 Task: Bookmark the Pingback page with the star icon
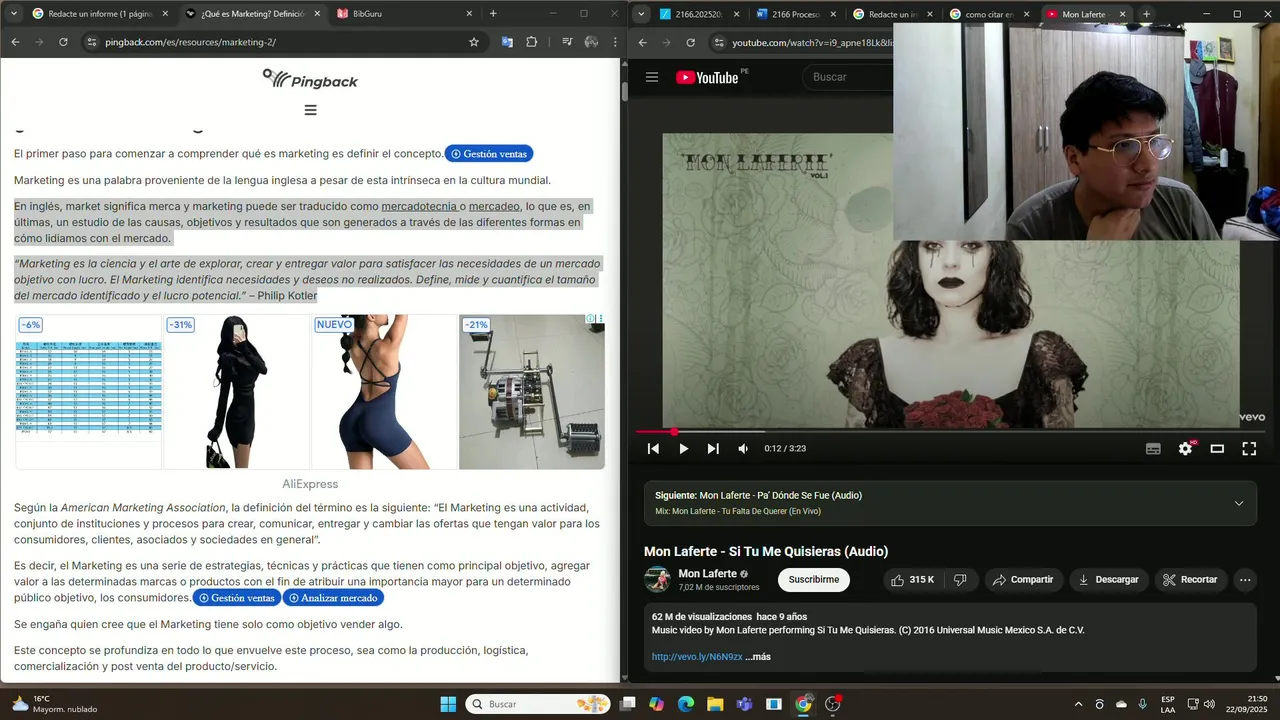tap(474, 42)
